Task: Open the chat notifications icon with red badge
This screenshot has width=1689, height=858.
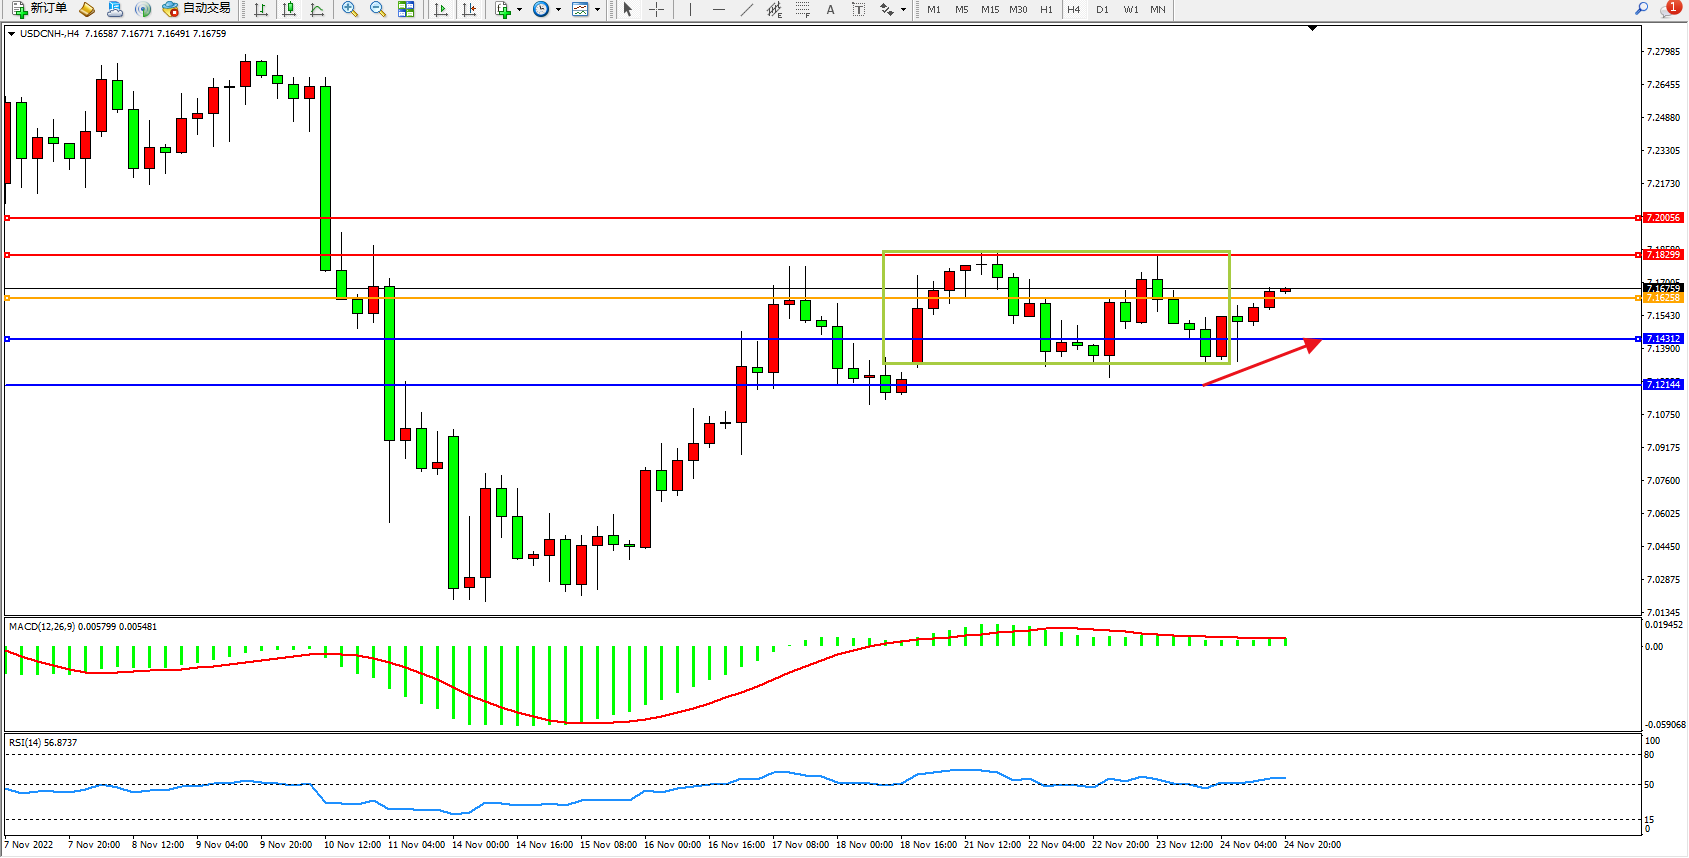Action: [x=1669, y=9]
